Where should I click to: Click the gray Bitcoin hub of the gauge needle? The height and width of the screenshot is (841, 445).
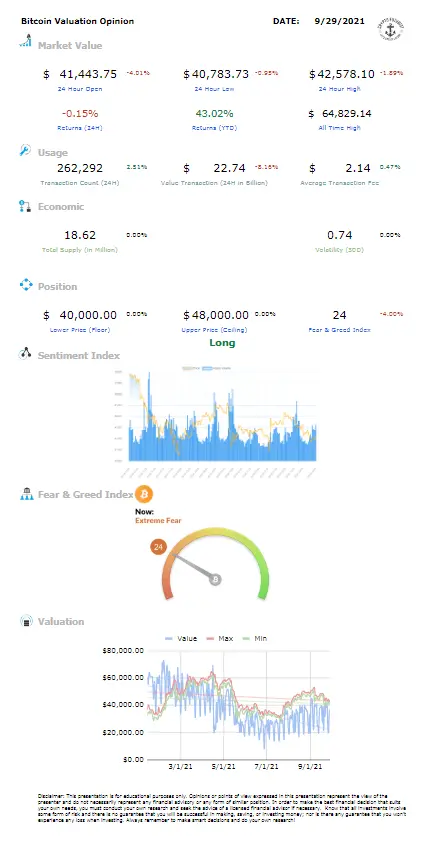(x=216, y=579)
